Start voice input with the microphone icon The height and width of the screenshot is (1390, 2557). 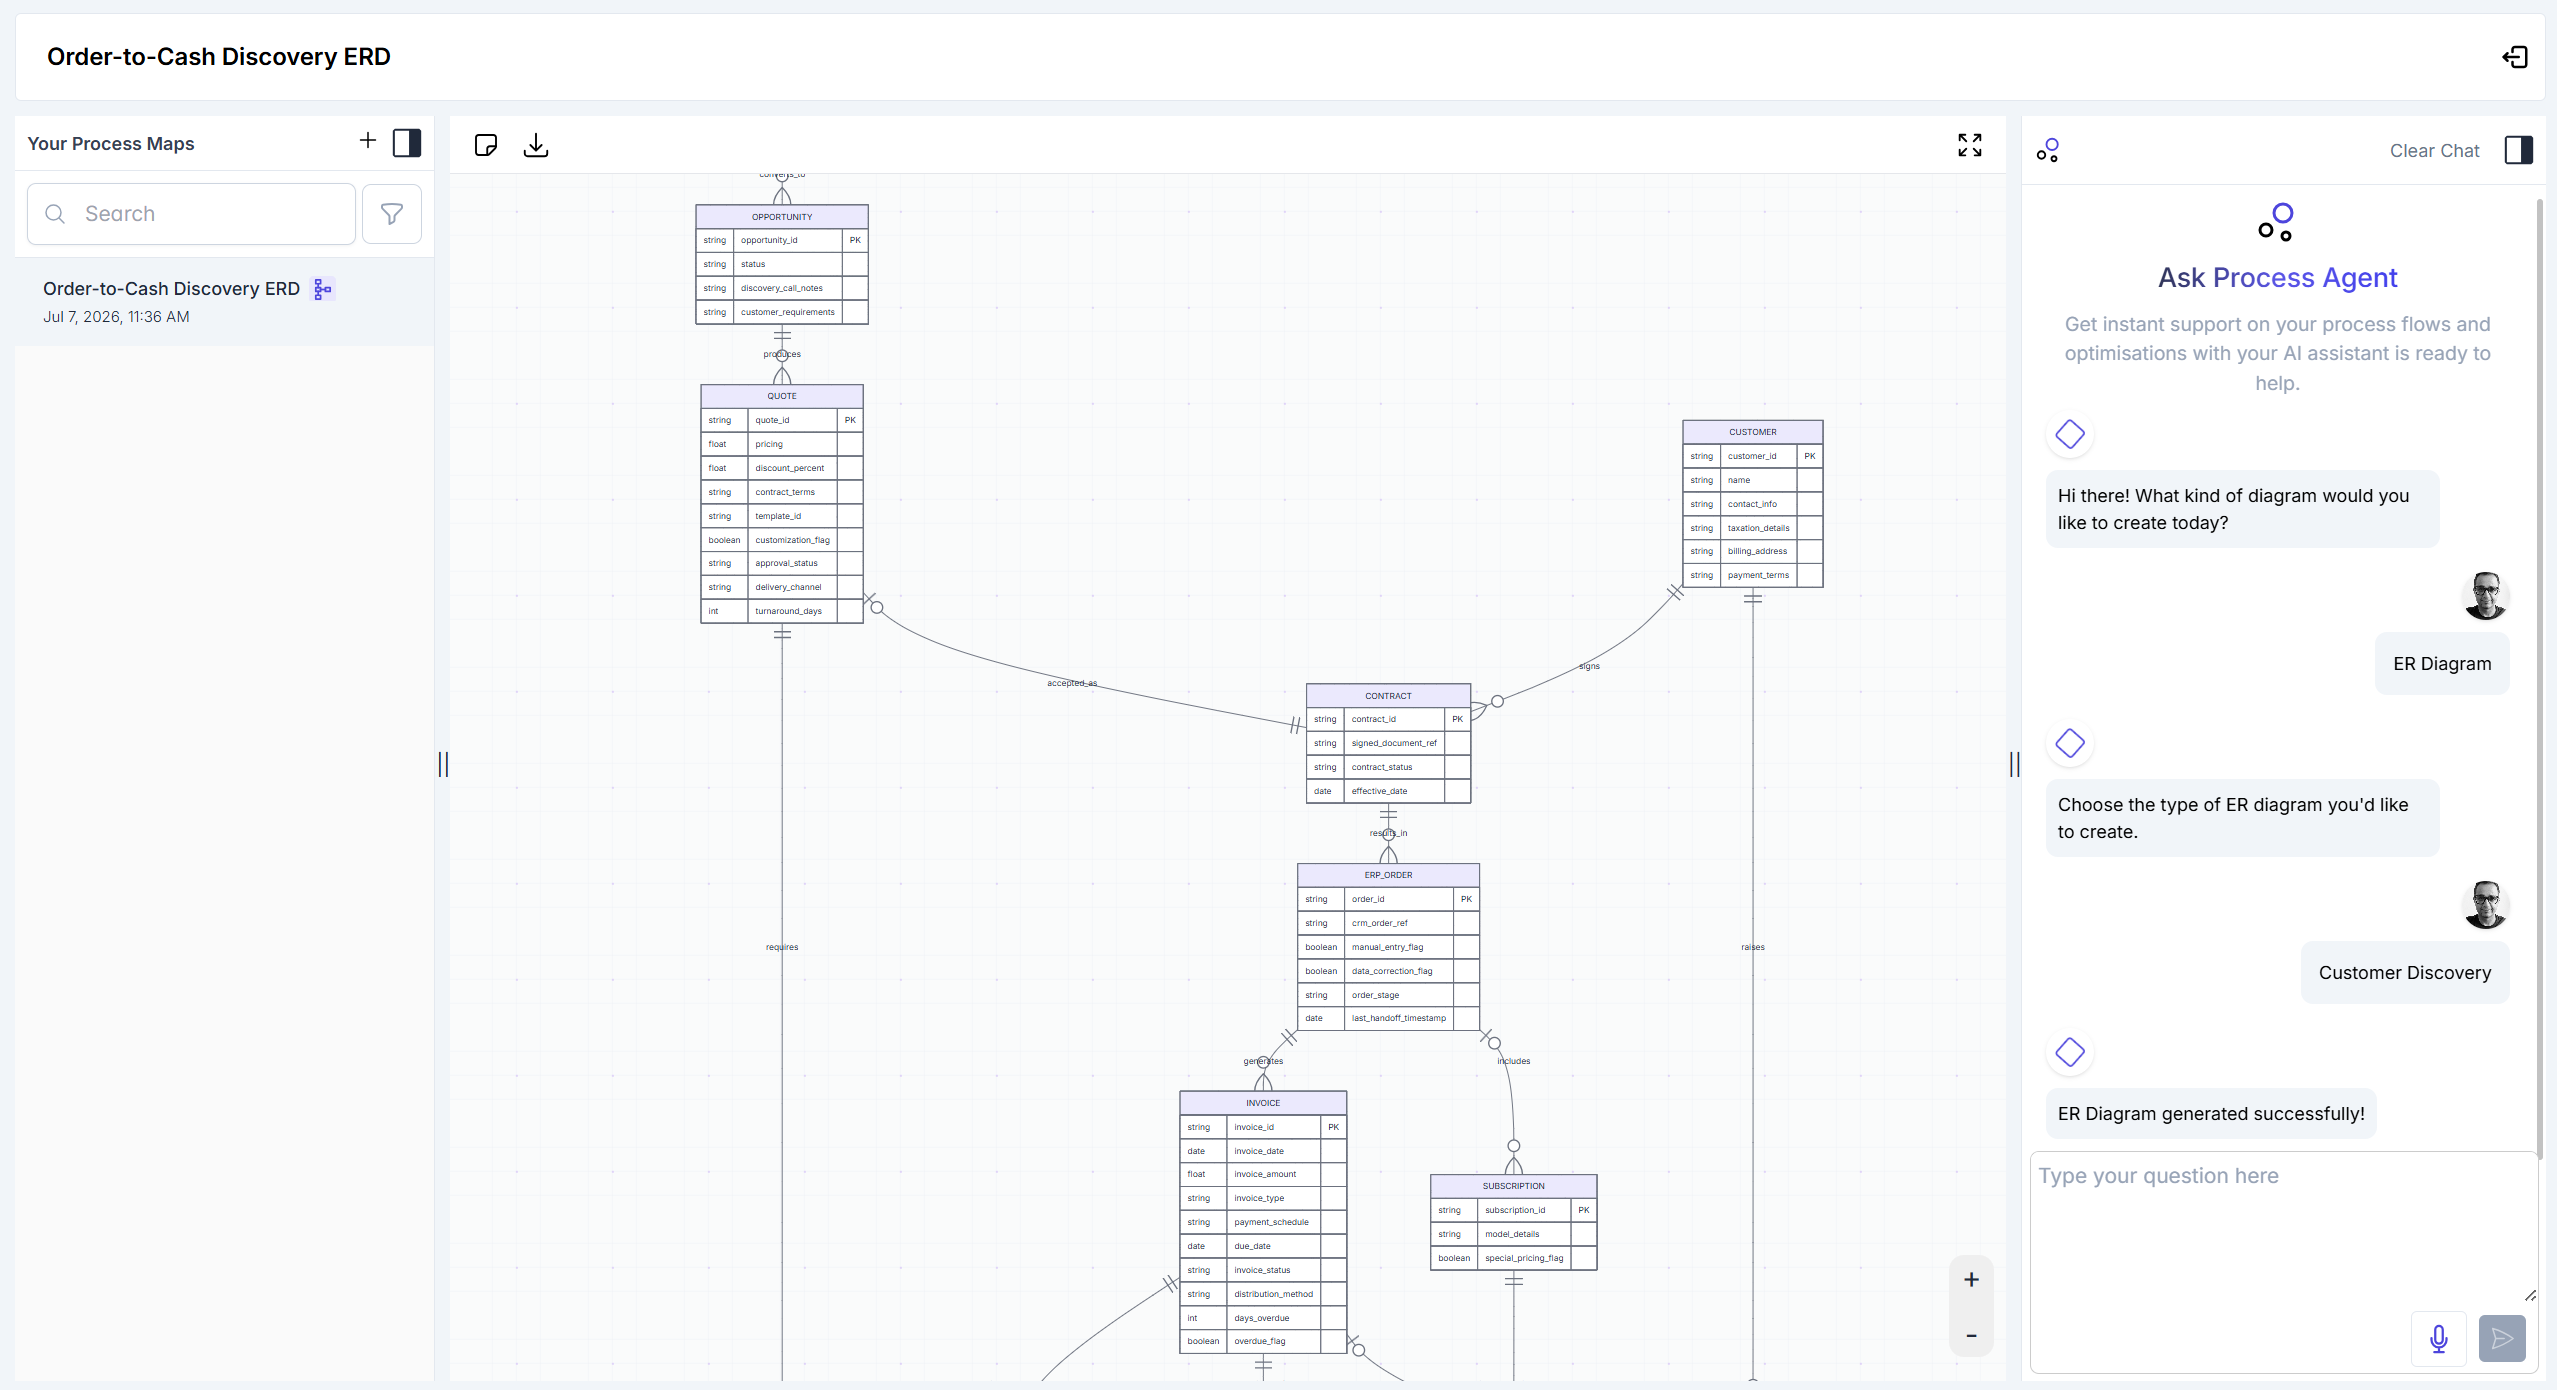click(2438, 1339)
